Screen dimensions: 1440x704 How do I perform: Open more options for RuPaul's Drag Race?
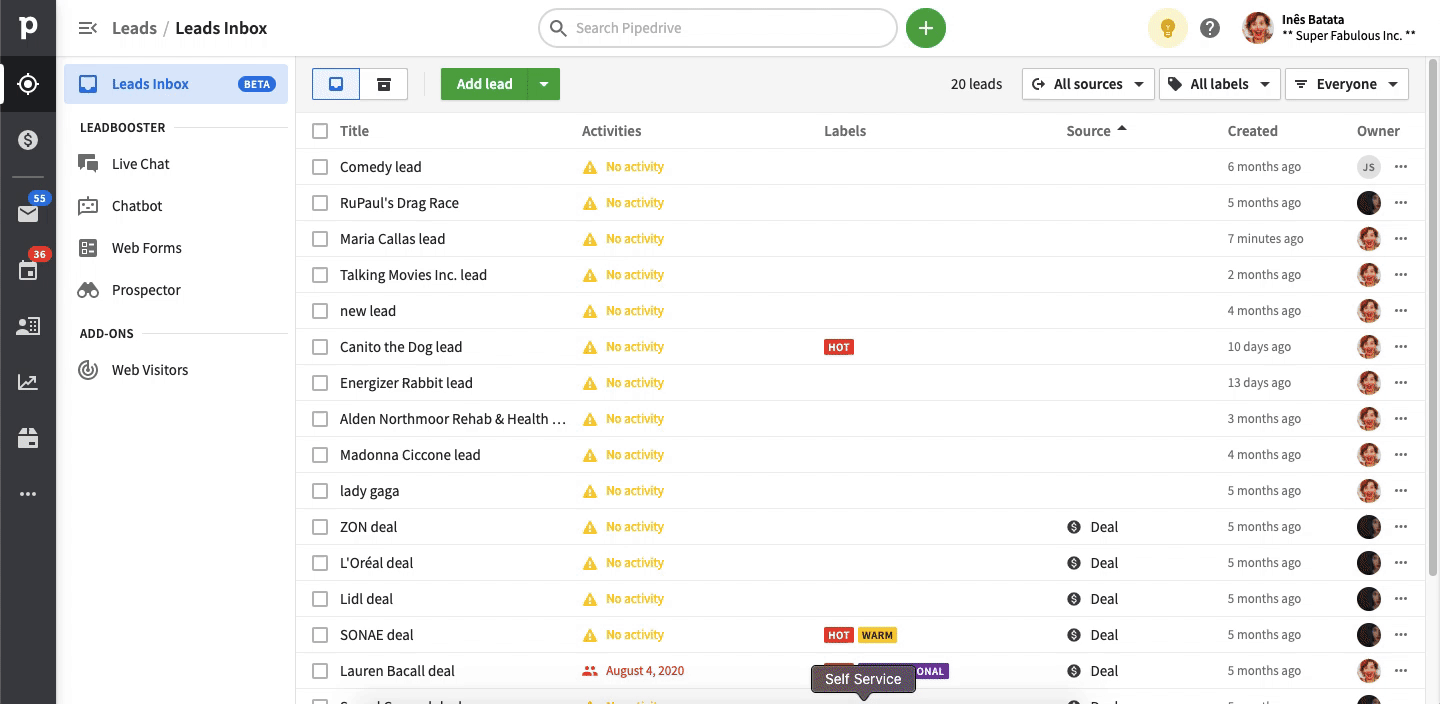pyautogui.click(x=1401, y=203)
